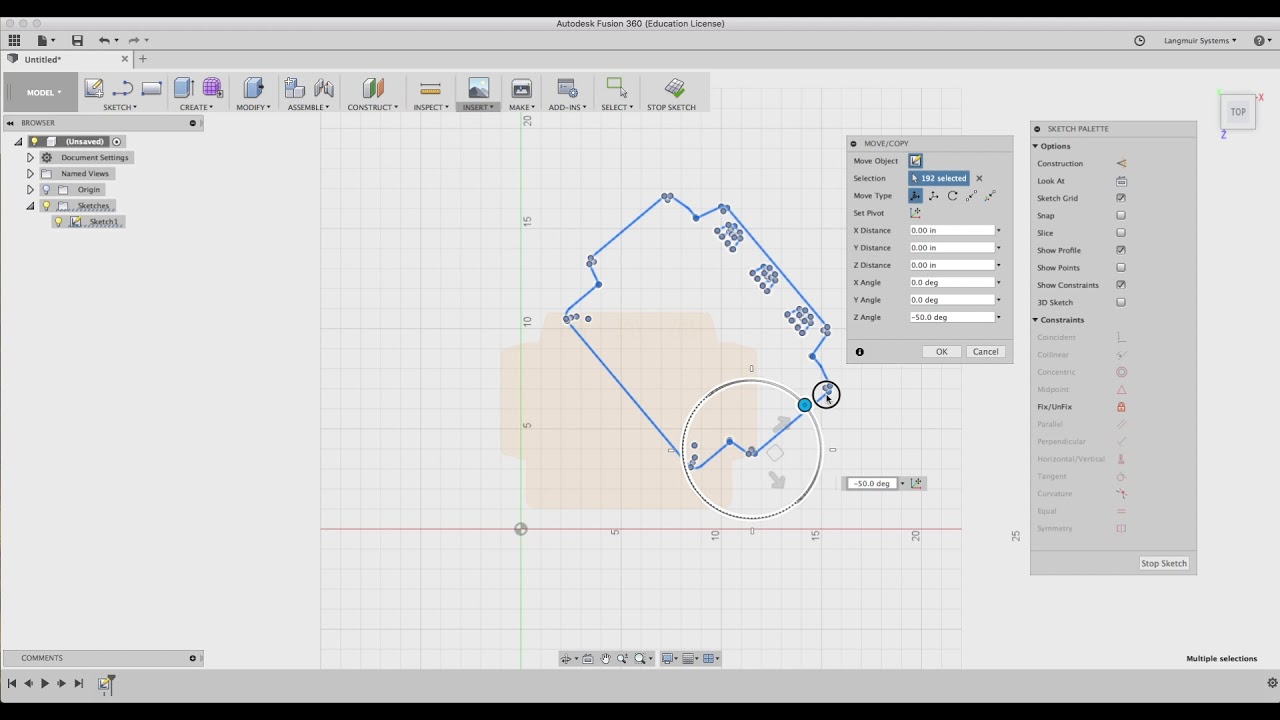This screenshot has height=720, width=1280.
Task: Select the Zoom magnifier tool
Action: [625, 659]
